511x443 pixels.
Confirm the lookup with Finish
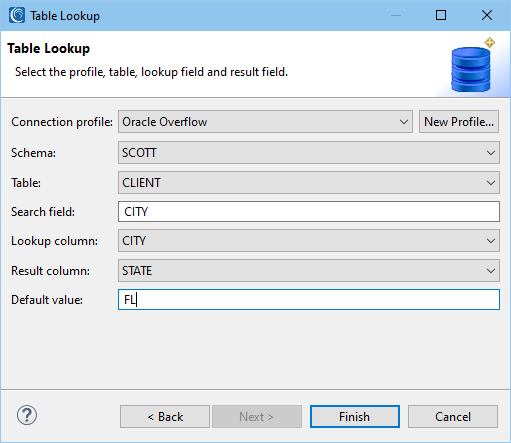[x=355, y=417]
